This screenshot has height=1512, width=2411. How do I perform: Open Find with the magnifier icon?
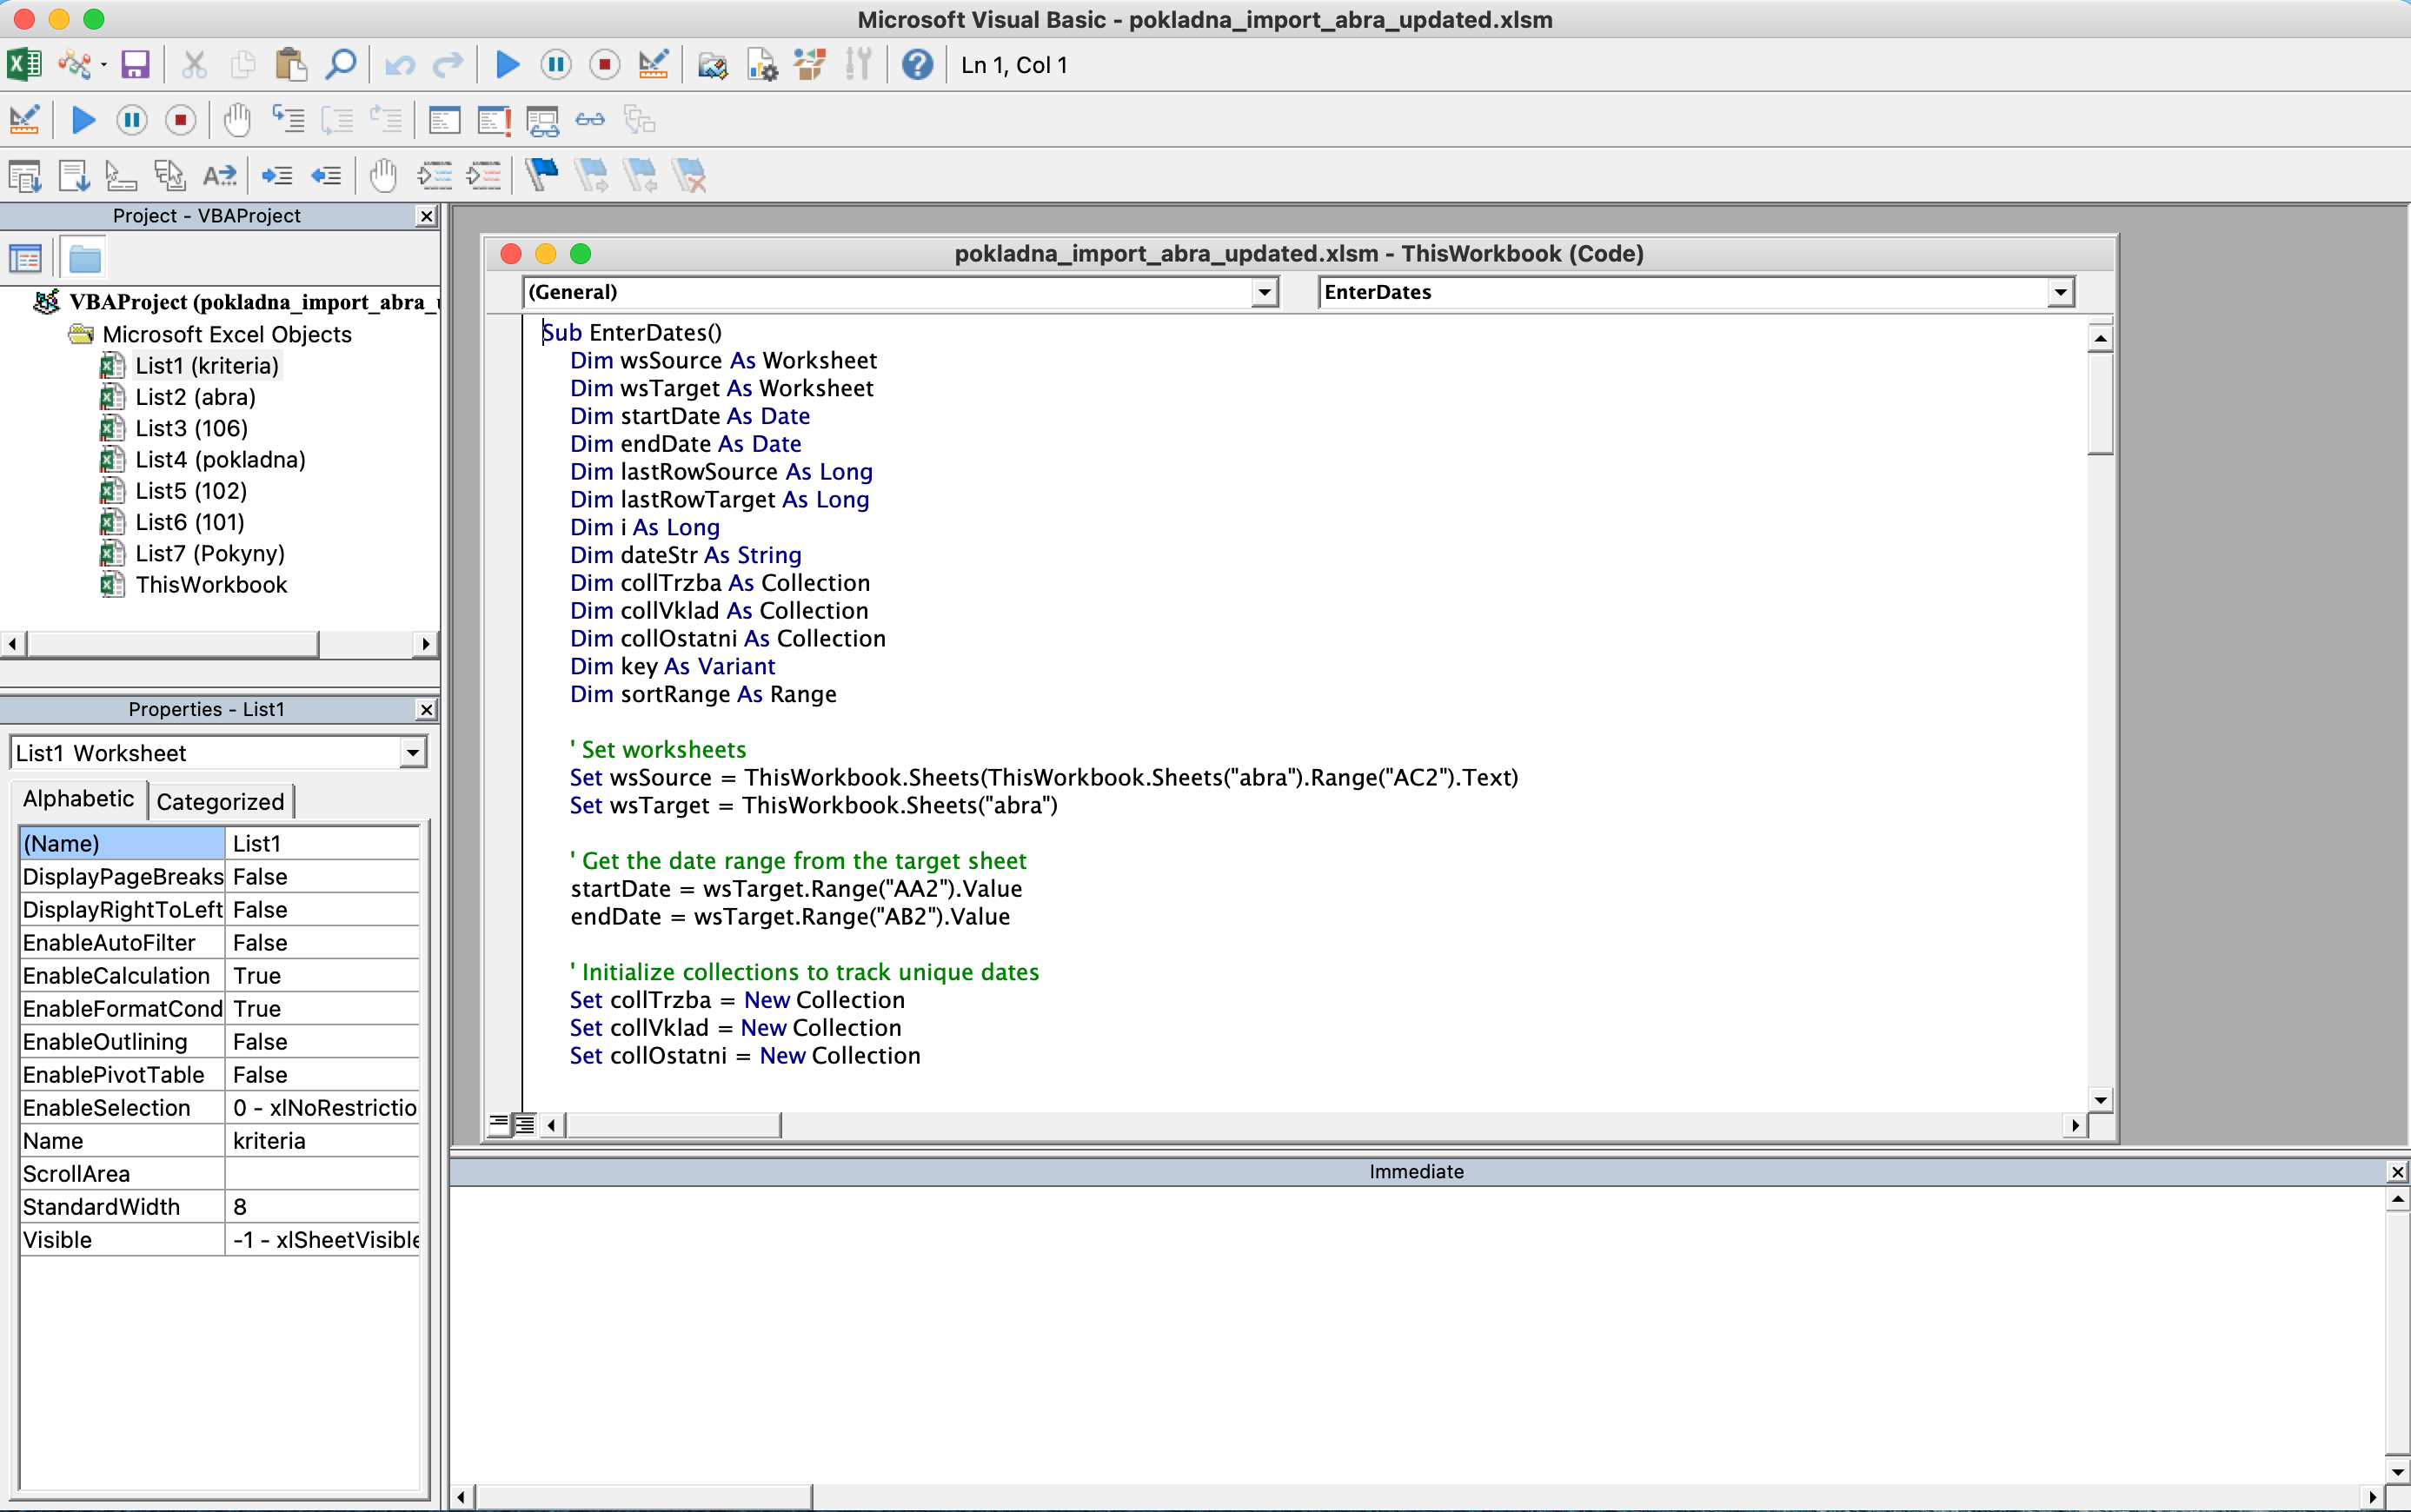tap(341, 65)
